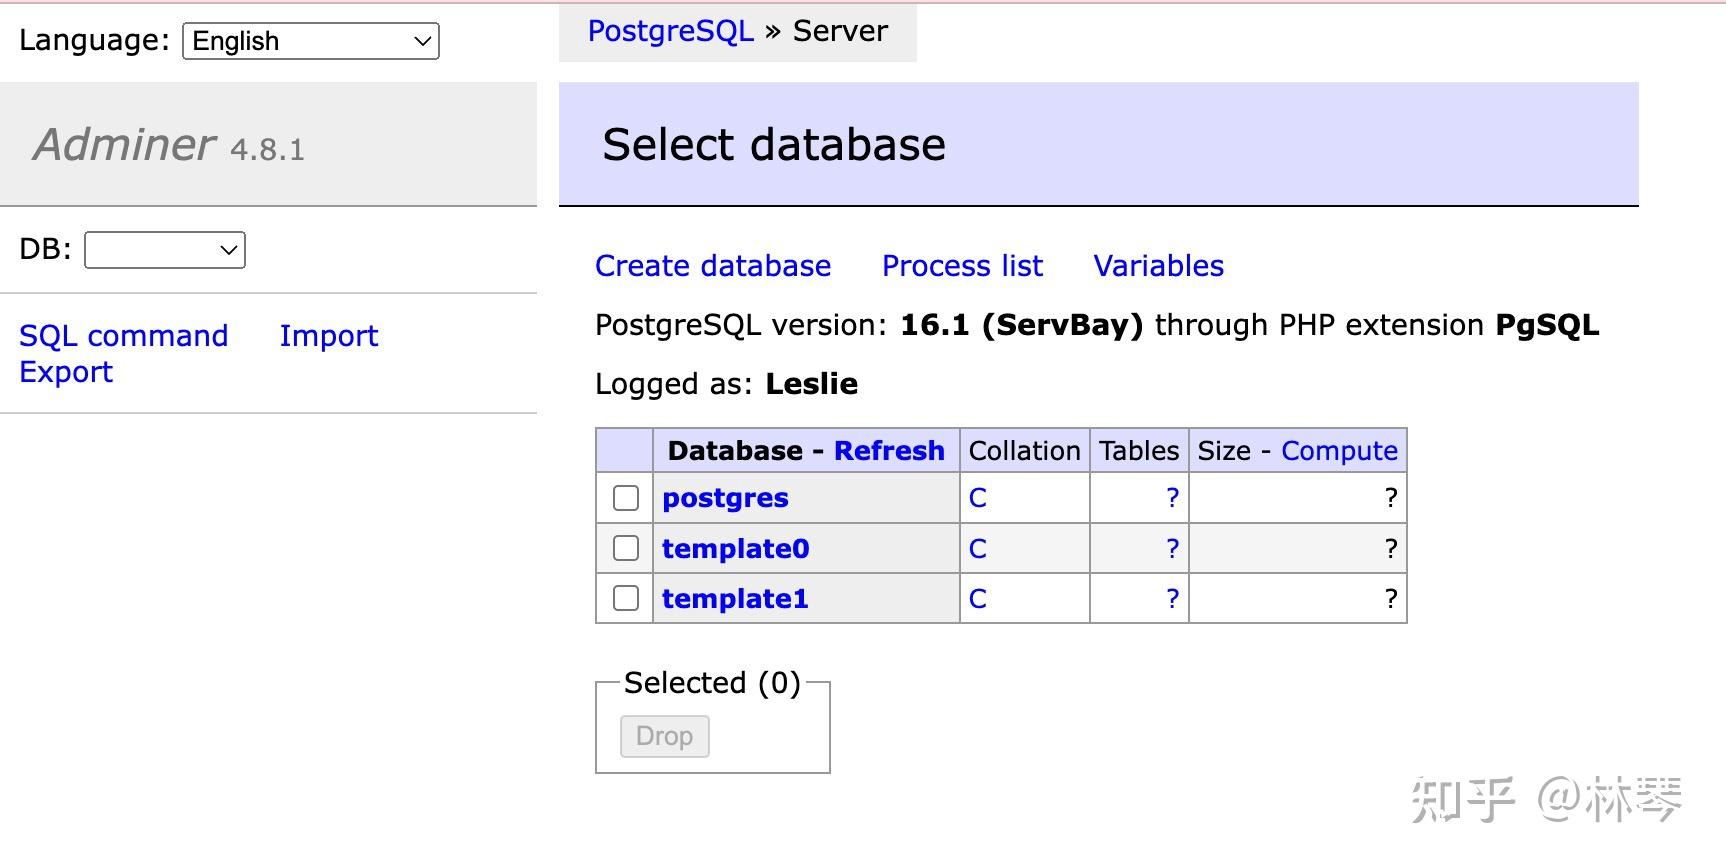This screenshot has width=1726, height=868.
Task: Click the Adminer logo heading
Action: point(125,145)
